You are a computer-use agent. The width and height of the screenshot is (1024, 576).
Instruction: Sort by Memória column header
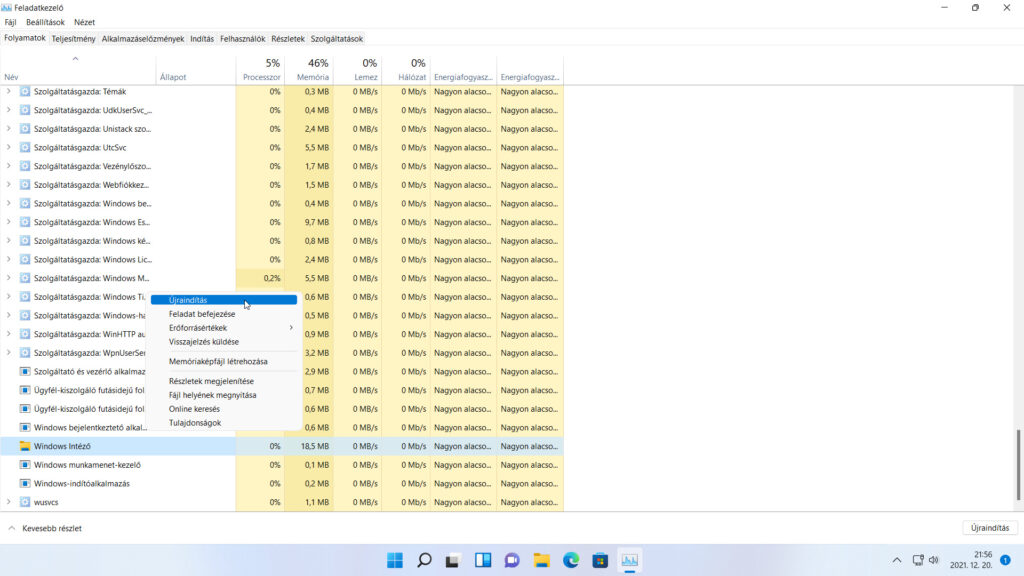pyautogui.click(x=310, y=70)
